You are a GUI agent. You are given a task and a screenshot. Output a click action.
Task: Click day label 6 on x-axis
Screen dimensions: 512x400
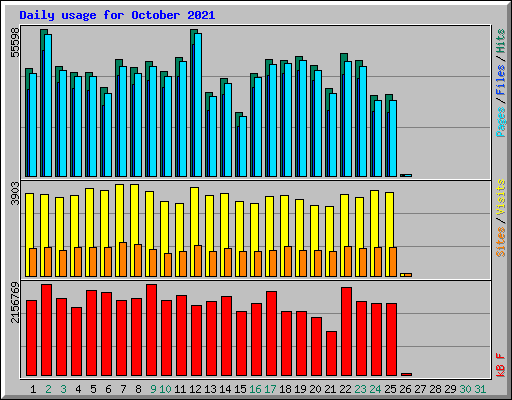[x=108, y=389]
